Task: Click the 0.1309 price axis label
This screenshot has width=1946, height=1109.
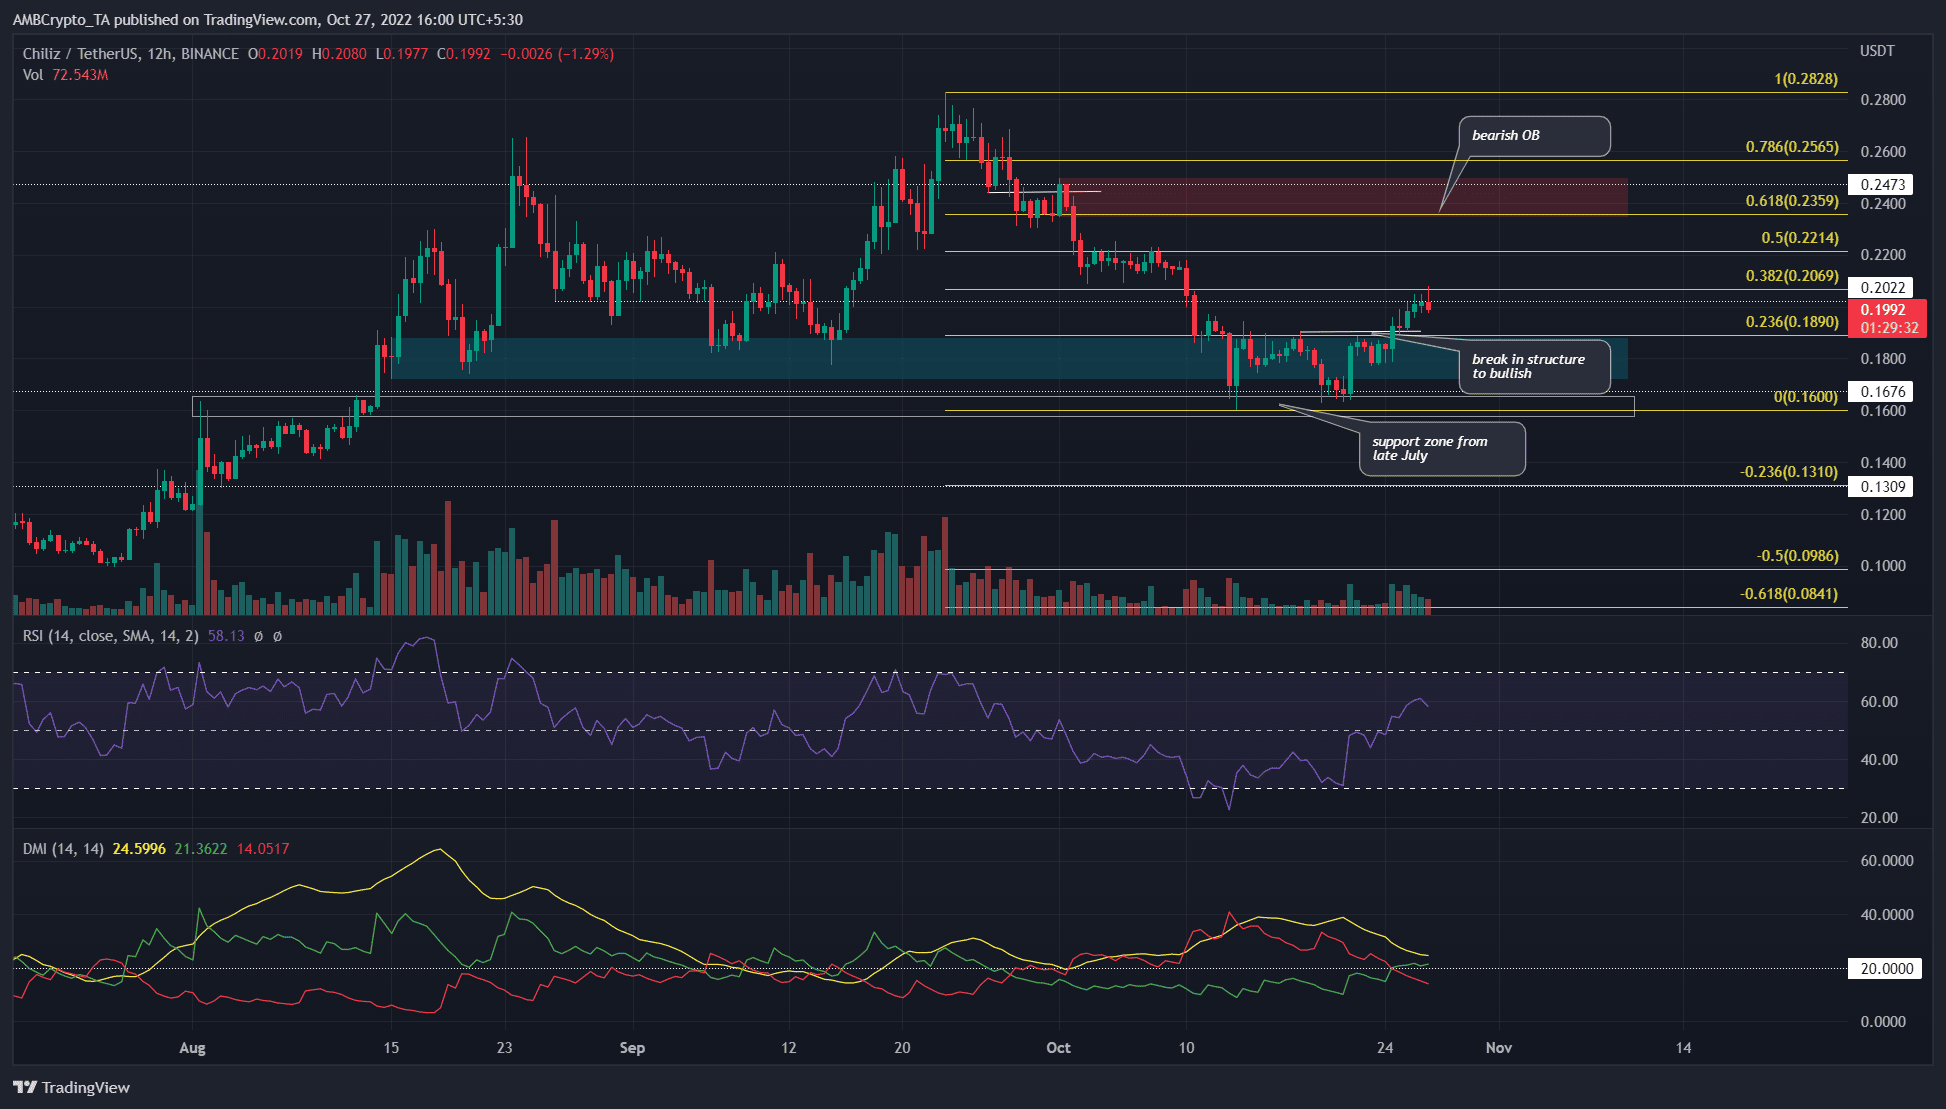Action: [1882, 487]
